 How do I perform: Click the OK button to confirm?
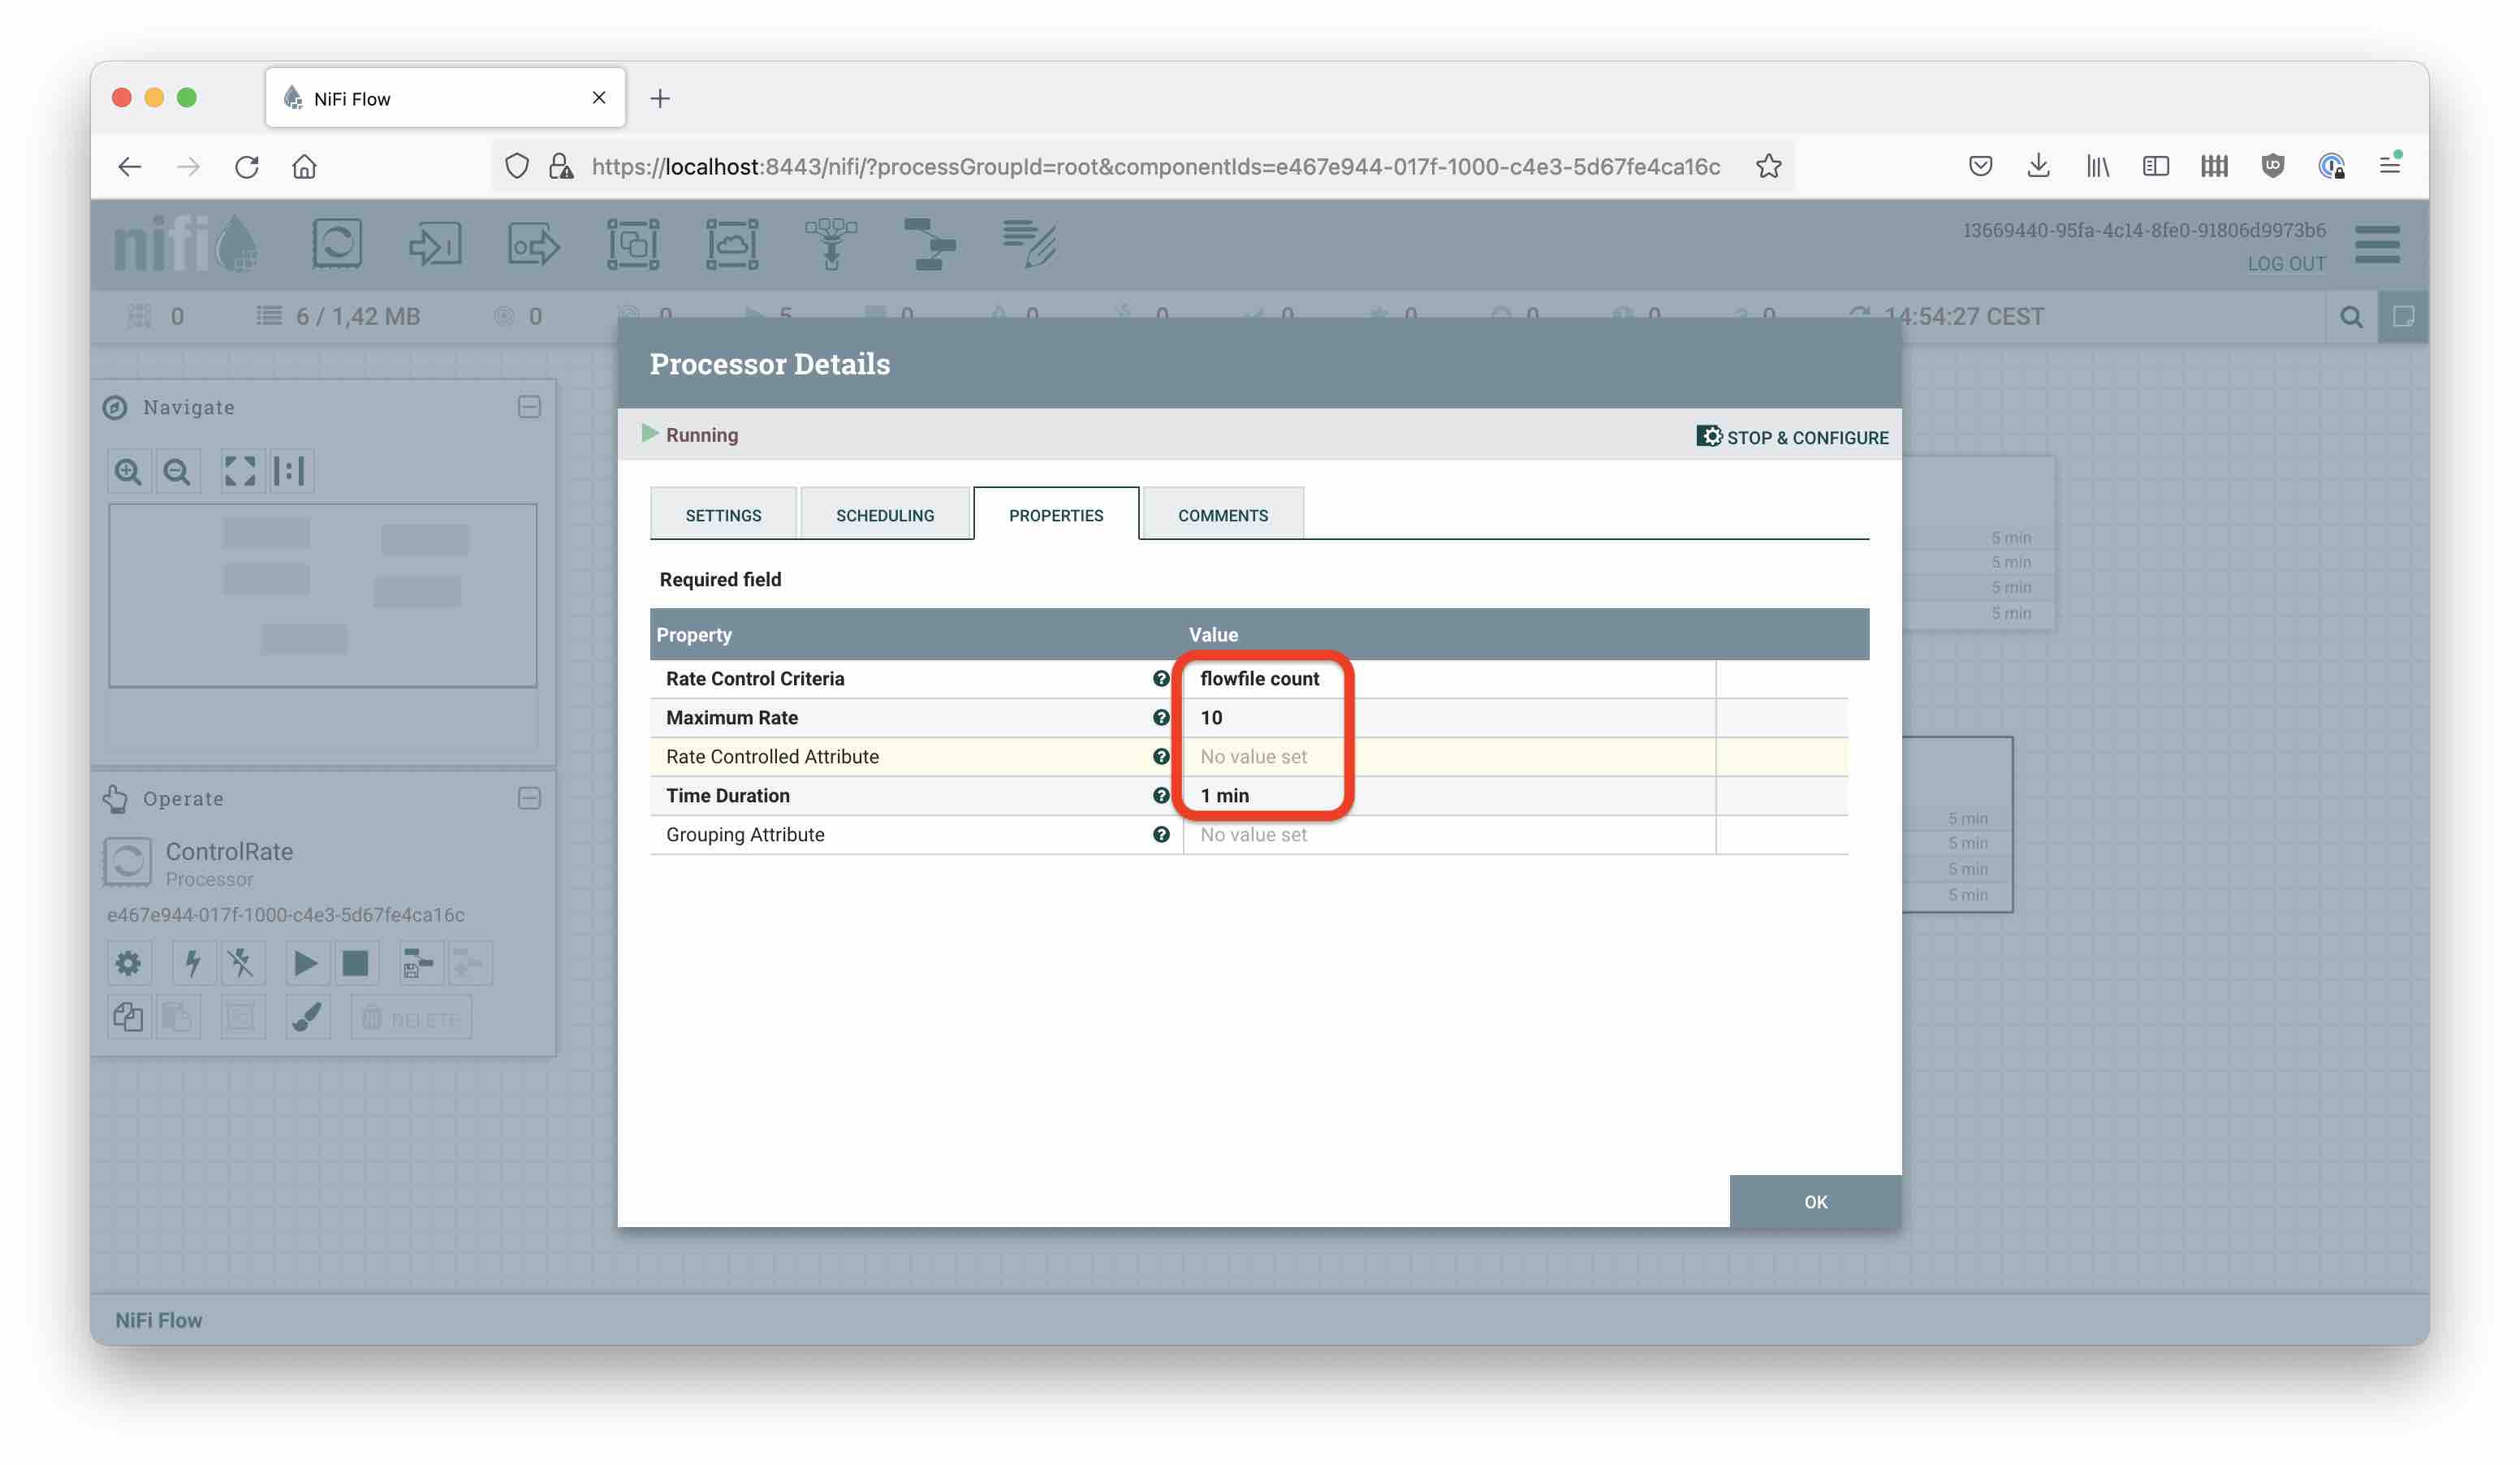[1814, 1202]
